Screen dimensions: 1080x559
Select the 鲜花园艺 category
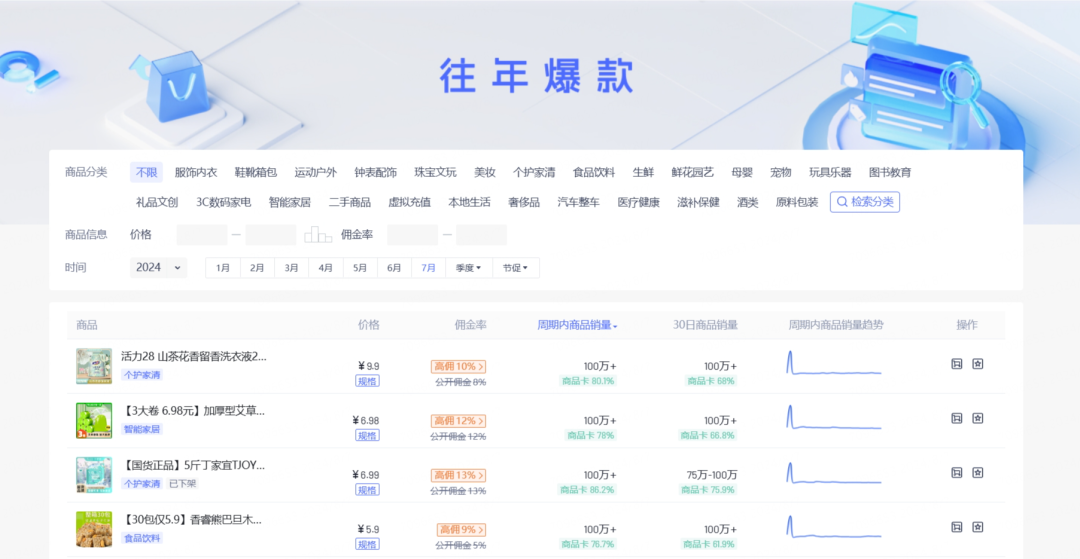693,172
